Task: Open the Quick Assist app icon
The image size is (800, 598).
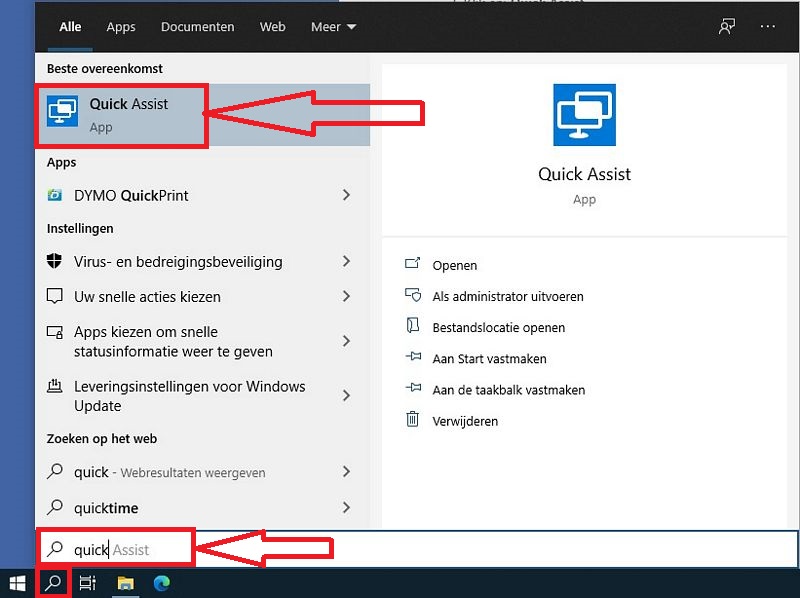Action: [62, 110]
